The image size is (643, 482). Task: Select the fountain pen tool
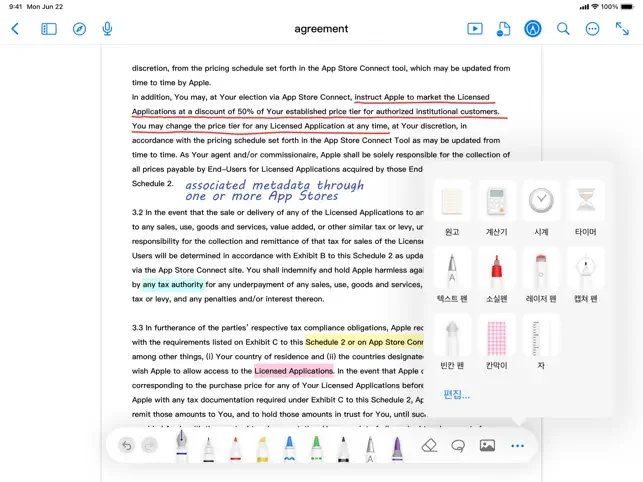coord(182,444)
